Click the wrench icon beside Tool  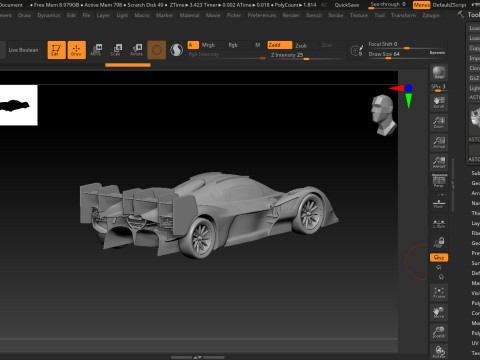coord(461,15)
